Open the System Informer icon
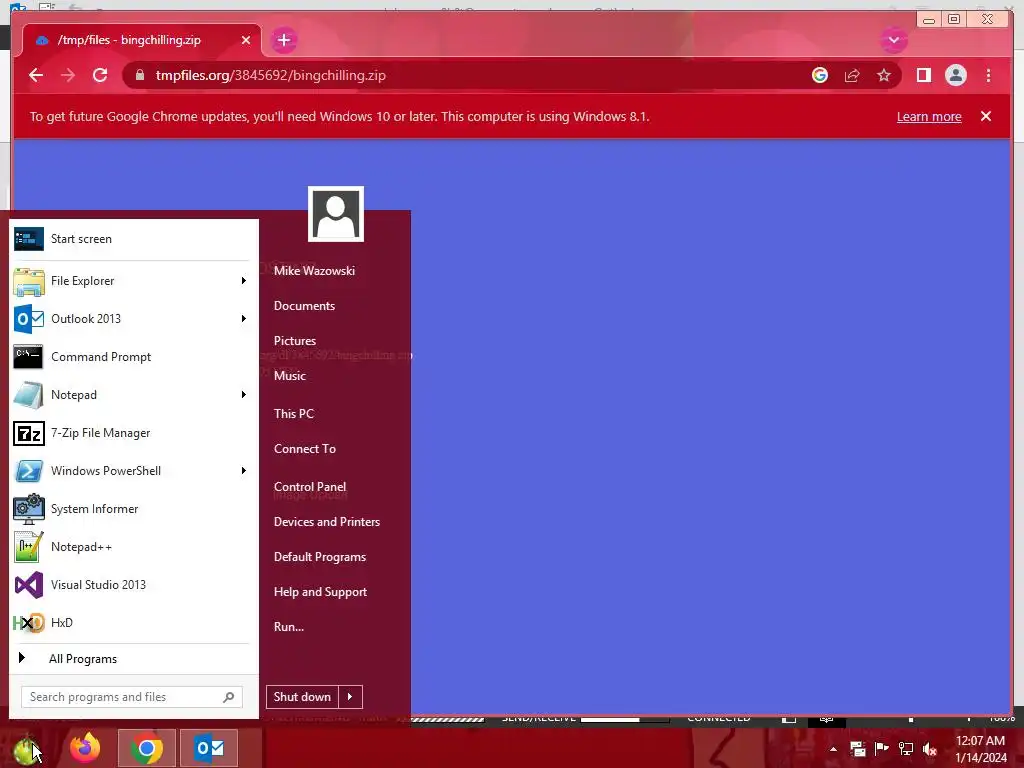The width and height of the screenshot is (1024, 768). click(x=29, y=509)
